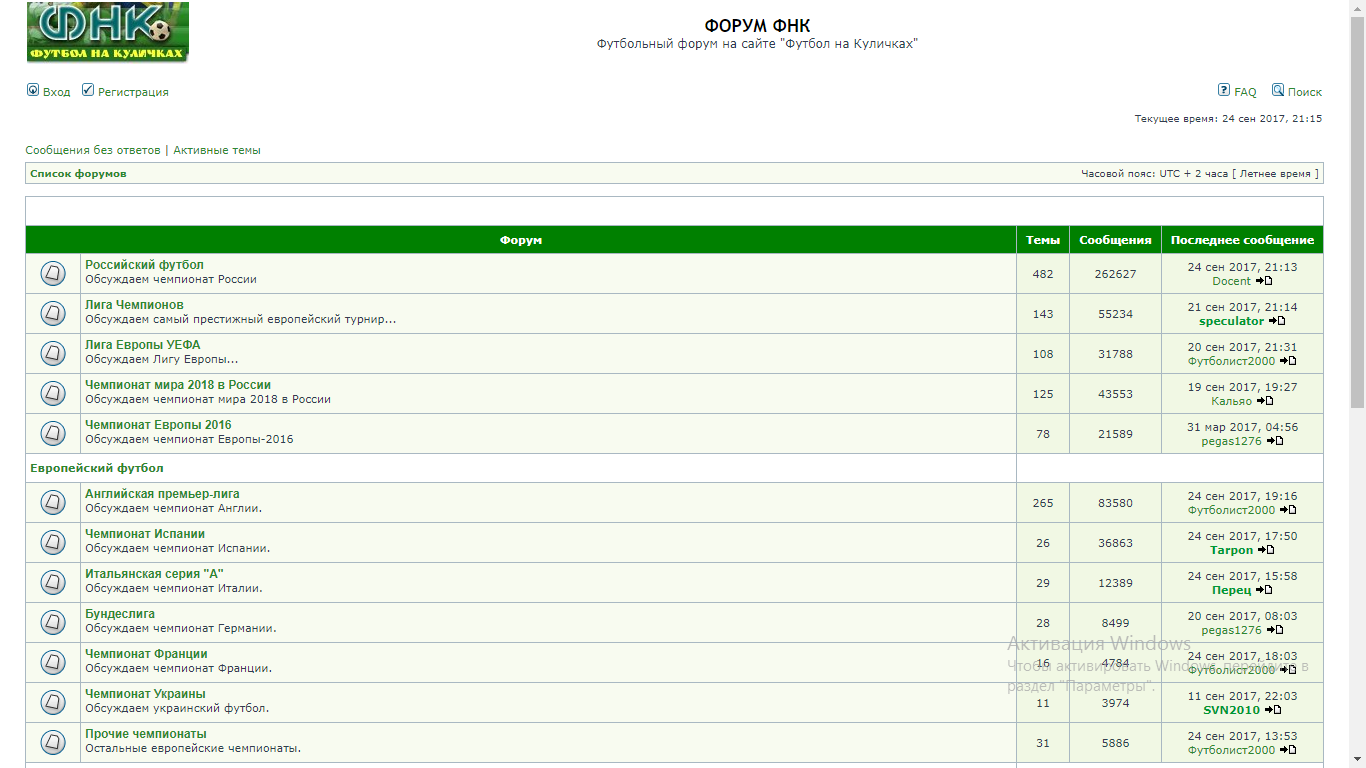Click post count 262627

pyautogui.click(x=1116, y=274)
